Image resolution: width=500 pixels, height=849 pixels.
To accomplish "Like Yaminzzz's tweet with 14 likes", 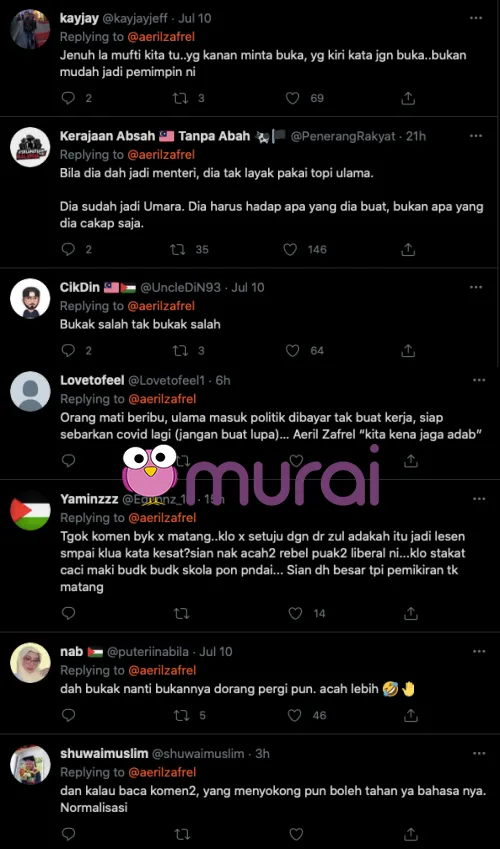I will pos(295,613).
